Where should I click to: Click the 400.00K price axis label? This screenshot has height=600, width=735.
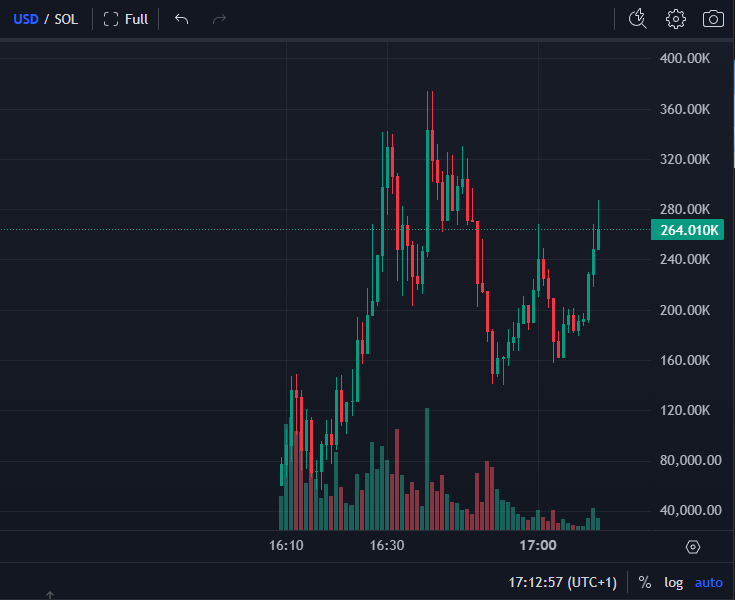[685, 59]
